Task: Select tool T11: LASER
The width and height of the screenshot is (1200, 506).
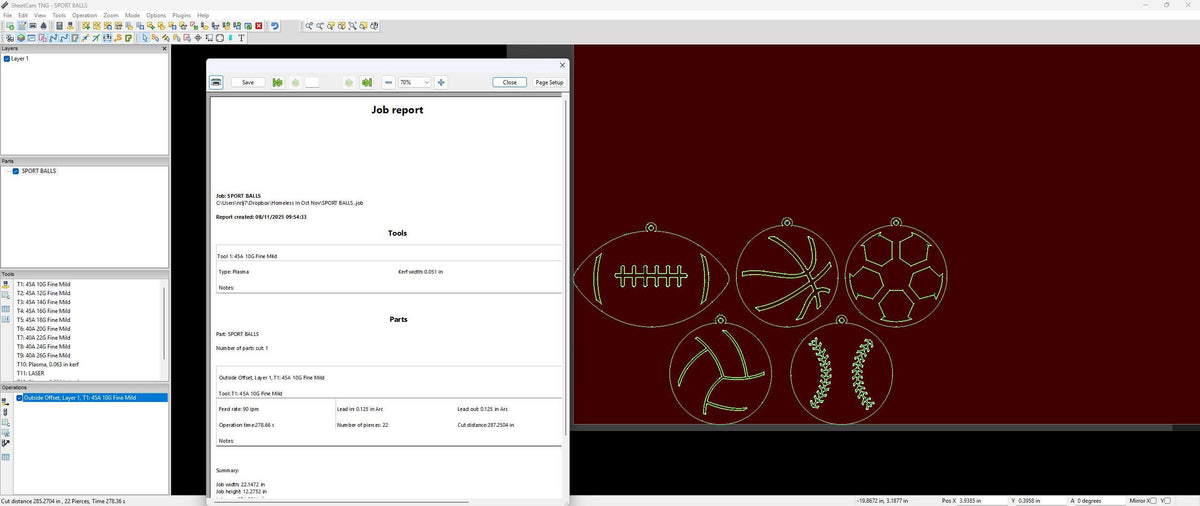Action: coord(30,373)
